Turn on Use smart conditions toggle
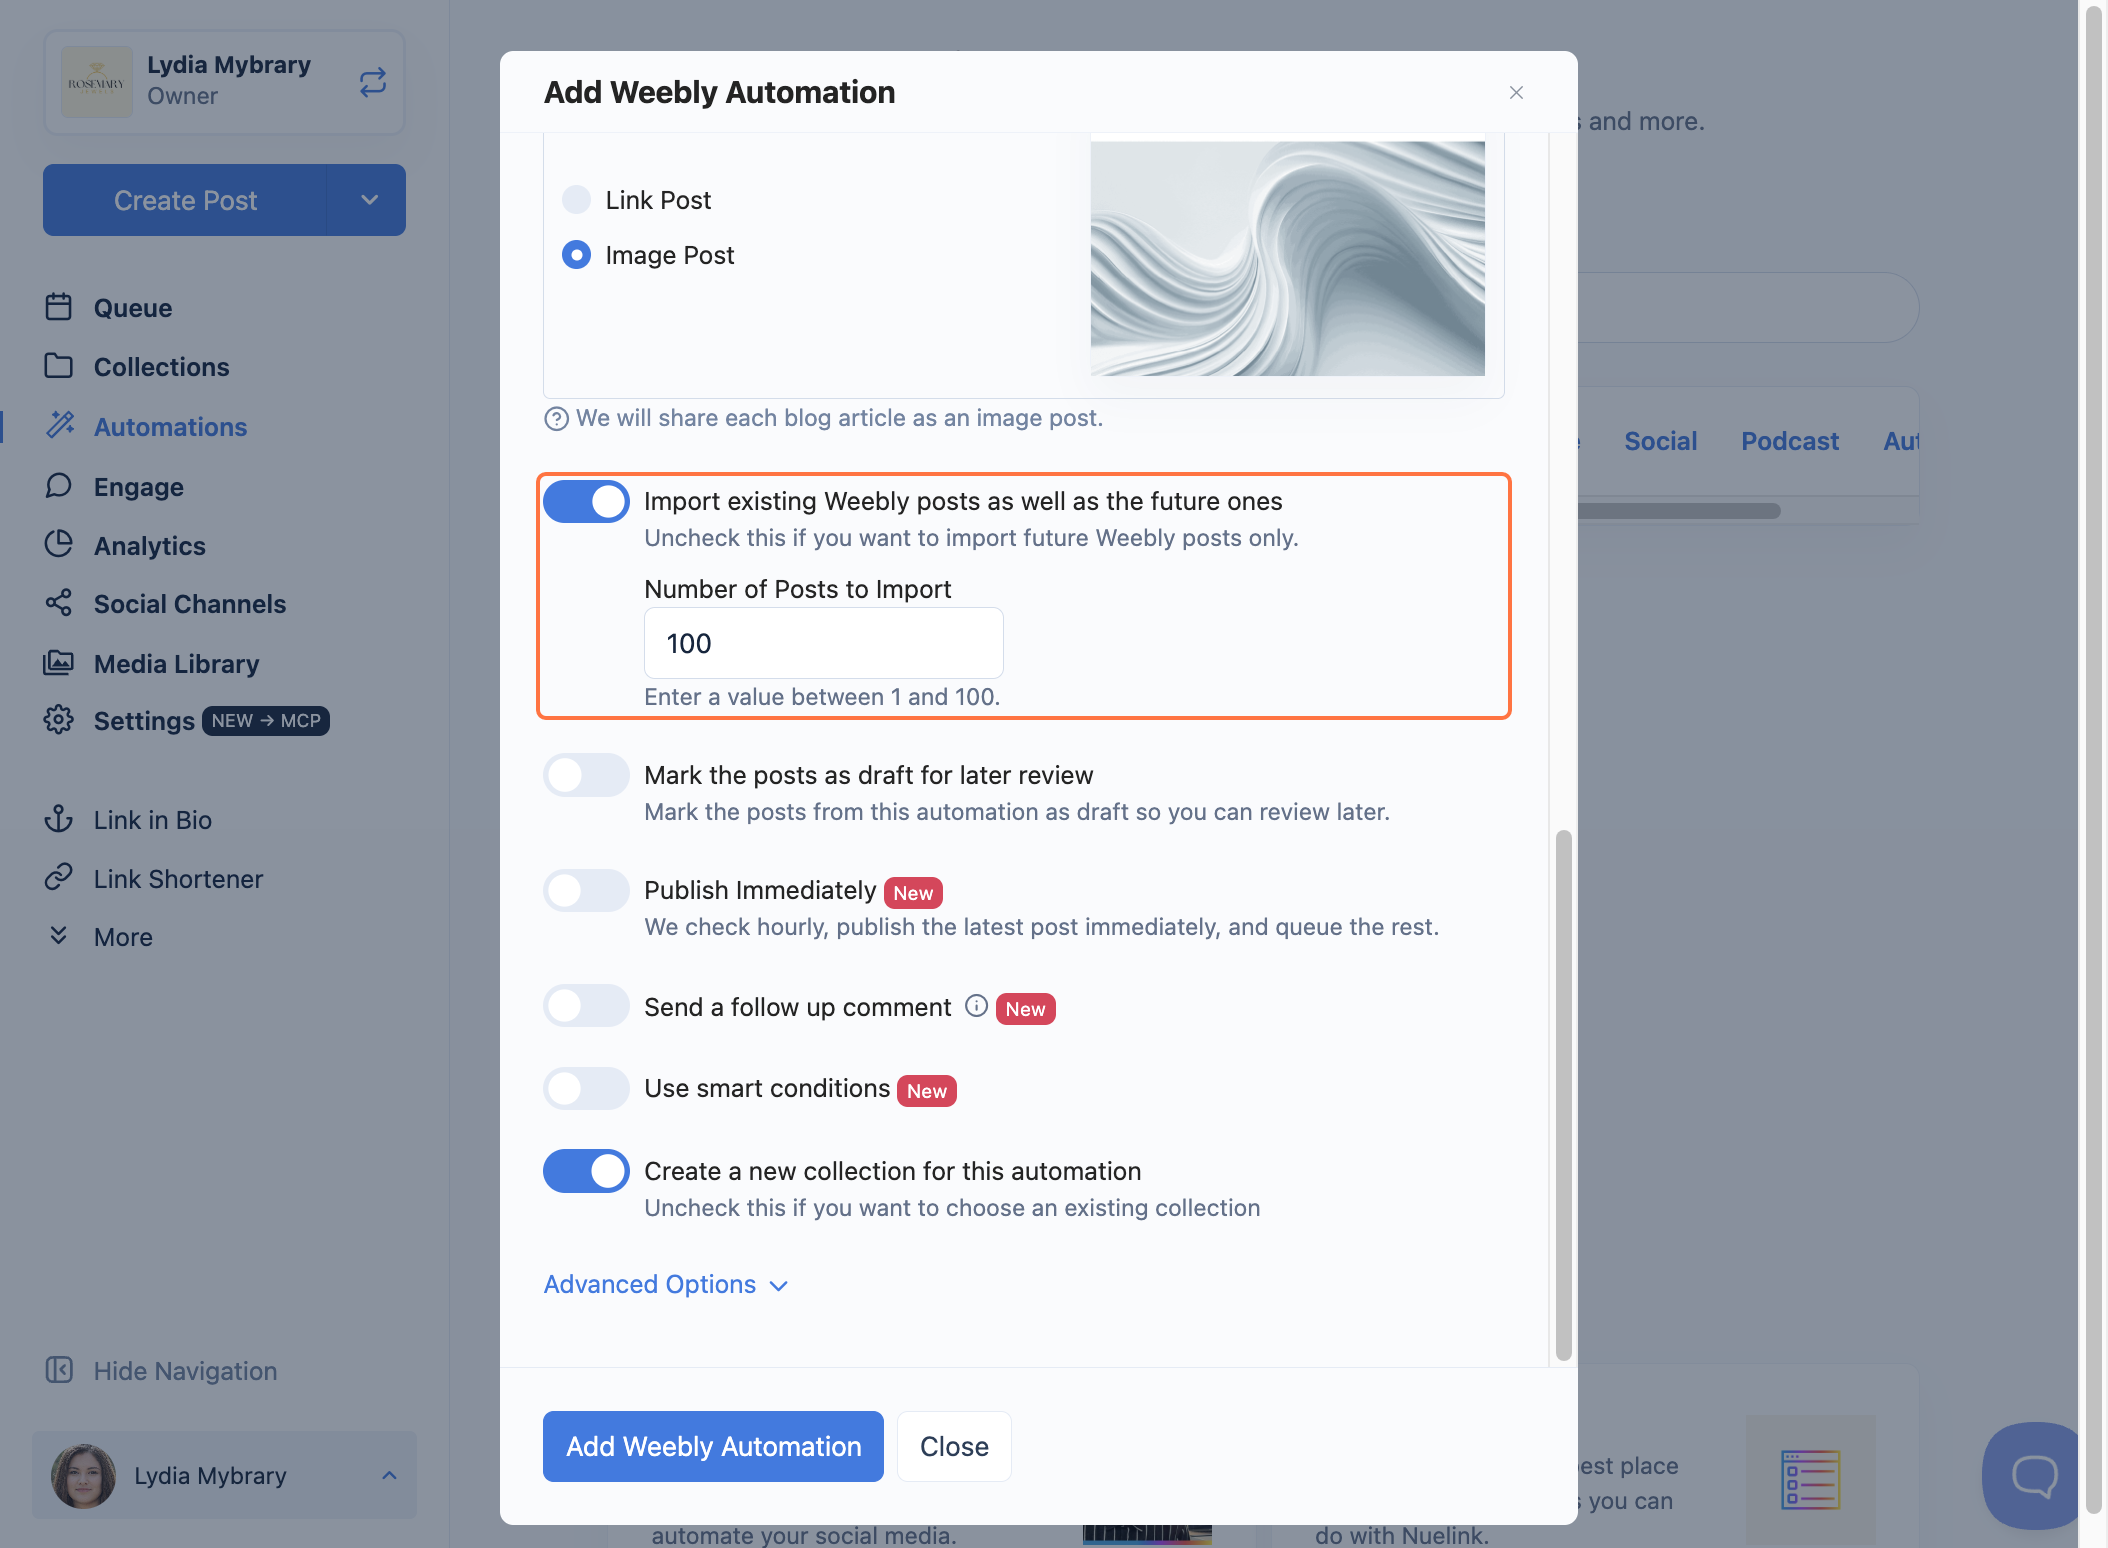Image resolution: width=2108 pixels, height=1548 pixels. (x=586, y=1088)
